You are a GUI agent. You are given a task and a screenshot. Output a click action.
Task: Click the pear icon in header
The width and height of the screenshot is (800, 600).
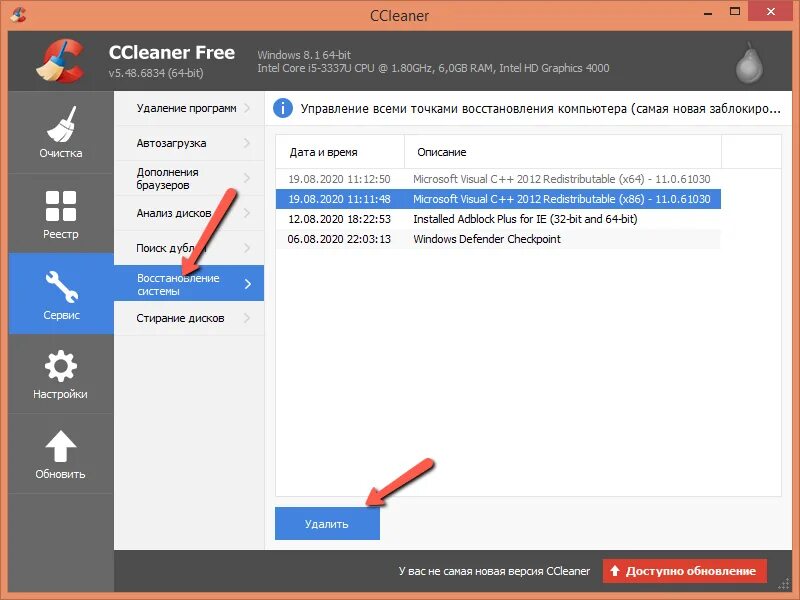(x=749, y=63)
